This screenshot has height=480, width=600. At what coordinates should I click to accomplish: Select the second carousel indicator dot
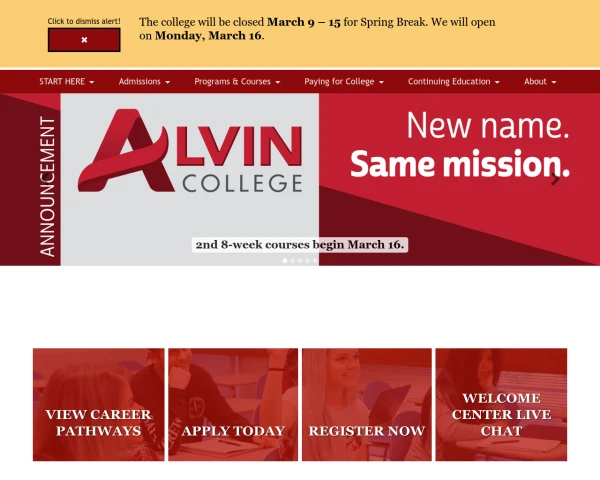pyautogui.click(x=293, y=261)
